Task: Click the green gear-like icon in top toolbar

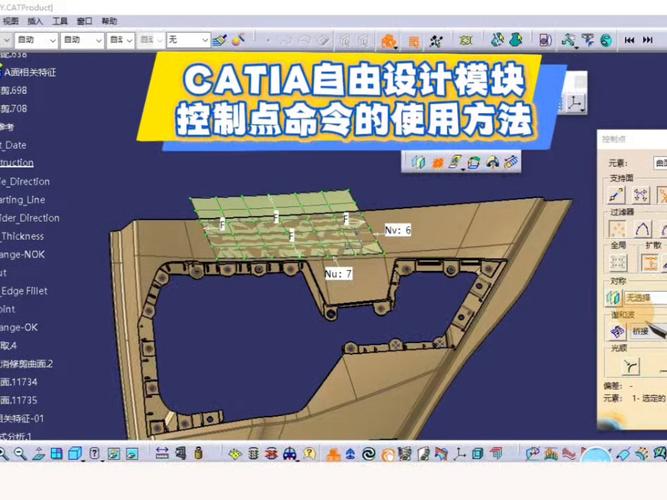Action: click(466, 40)
